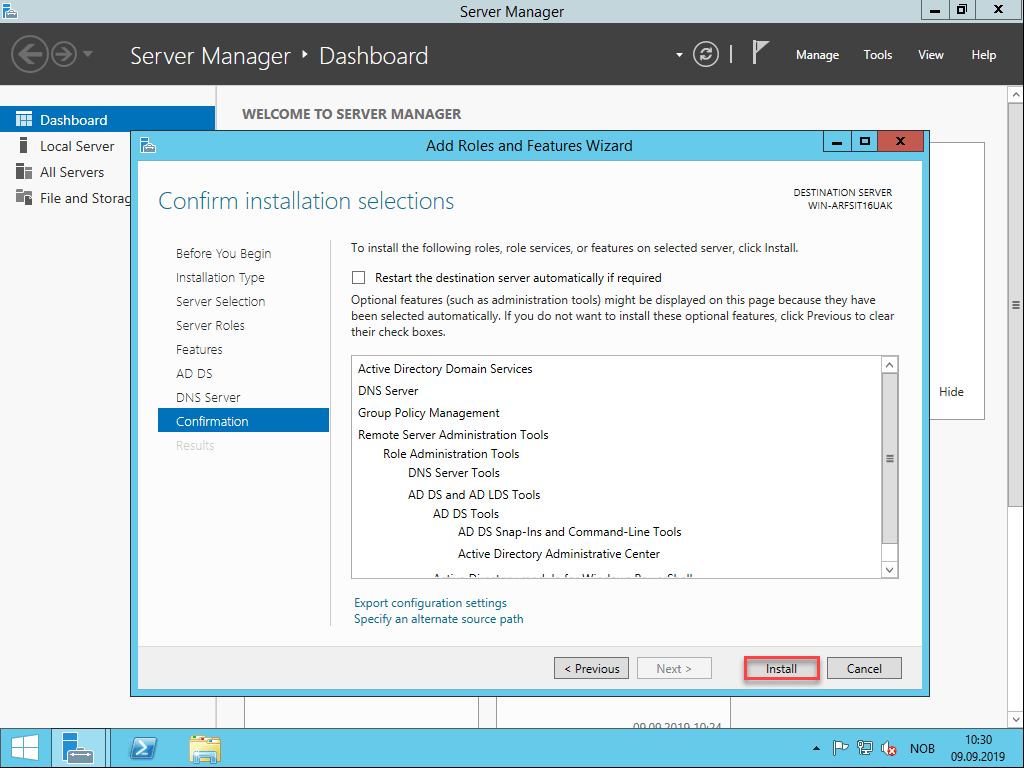Click scroll down arrow in selections list
The height and width of the screenshot is (768, 1024).
pos(889,569)
